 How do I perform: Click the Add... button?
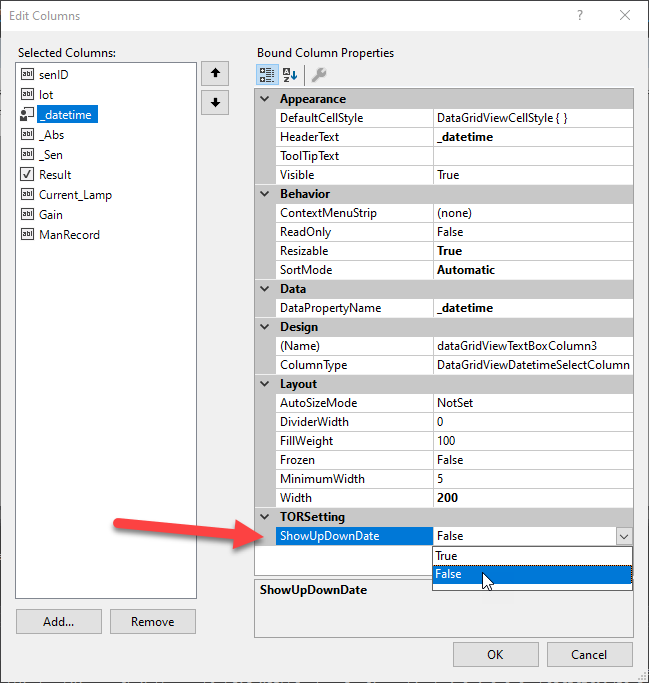[59, 622]
